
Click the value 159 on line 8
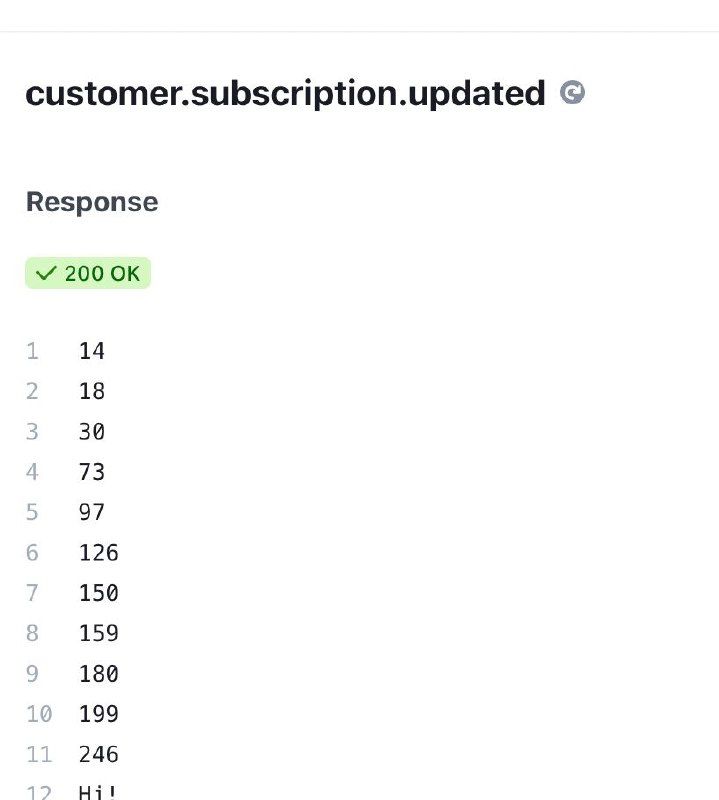click(x=98, y=633)
